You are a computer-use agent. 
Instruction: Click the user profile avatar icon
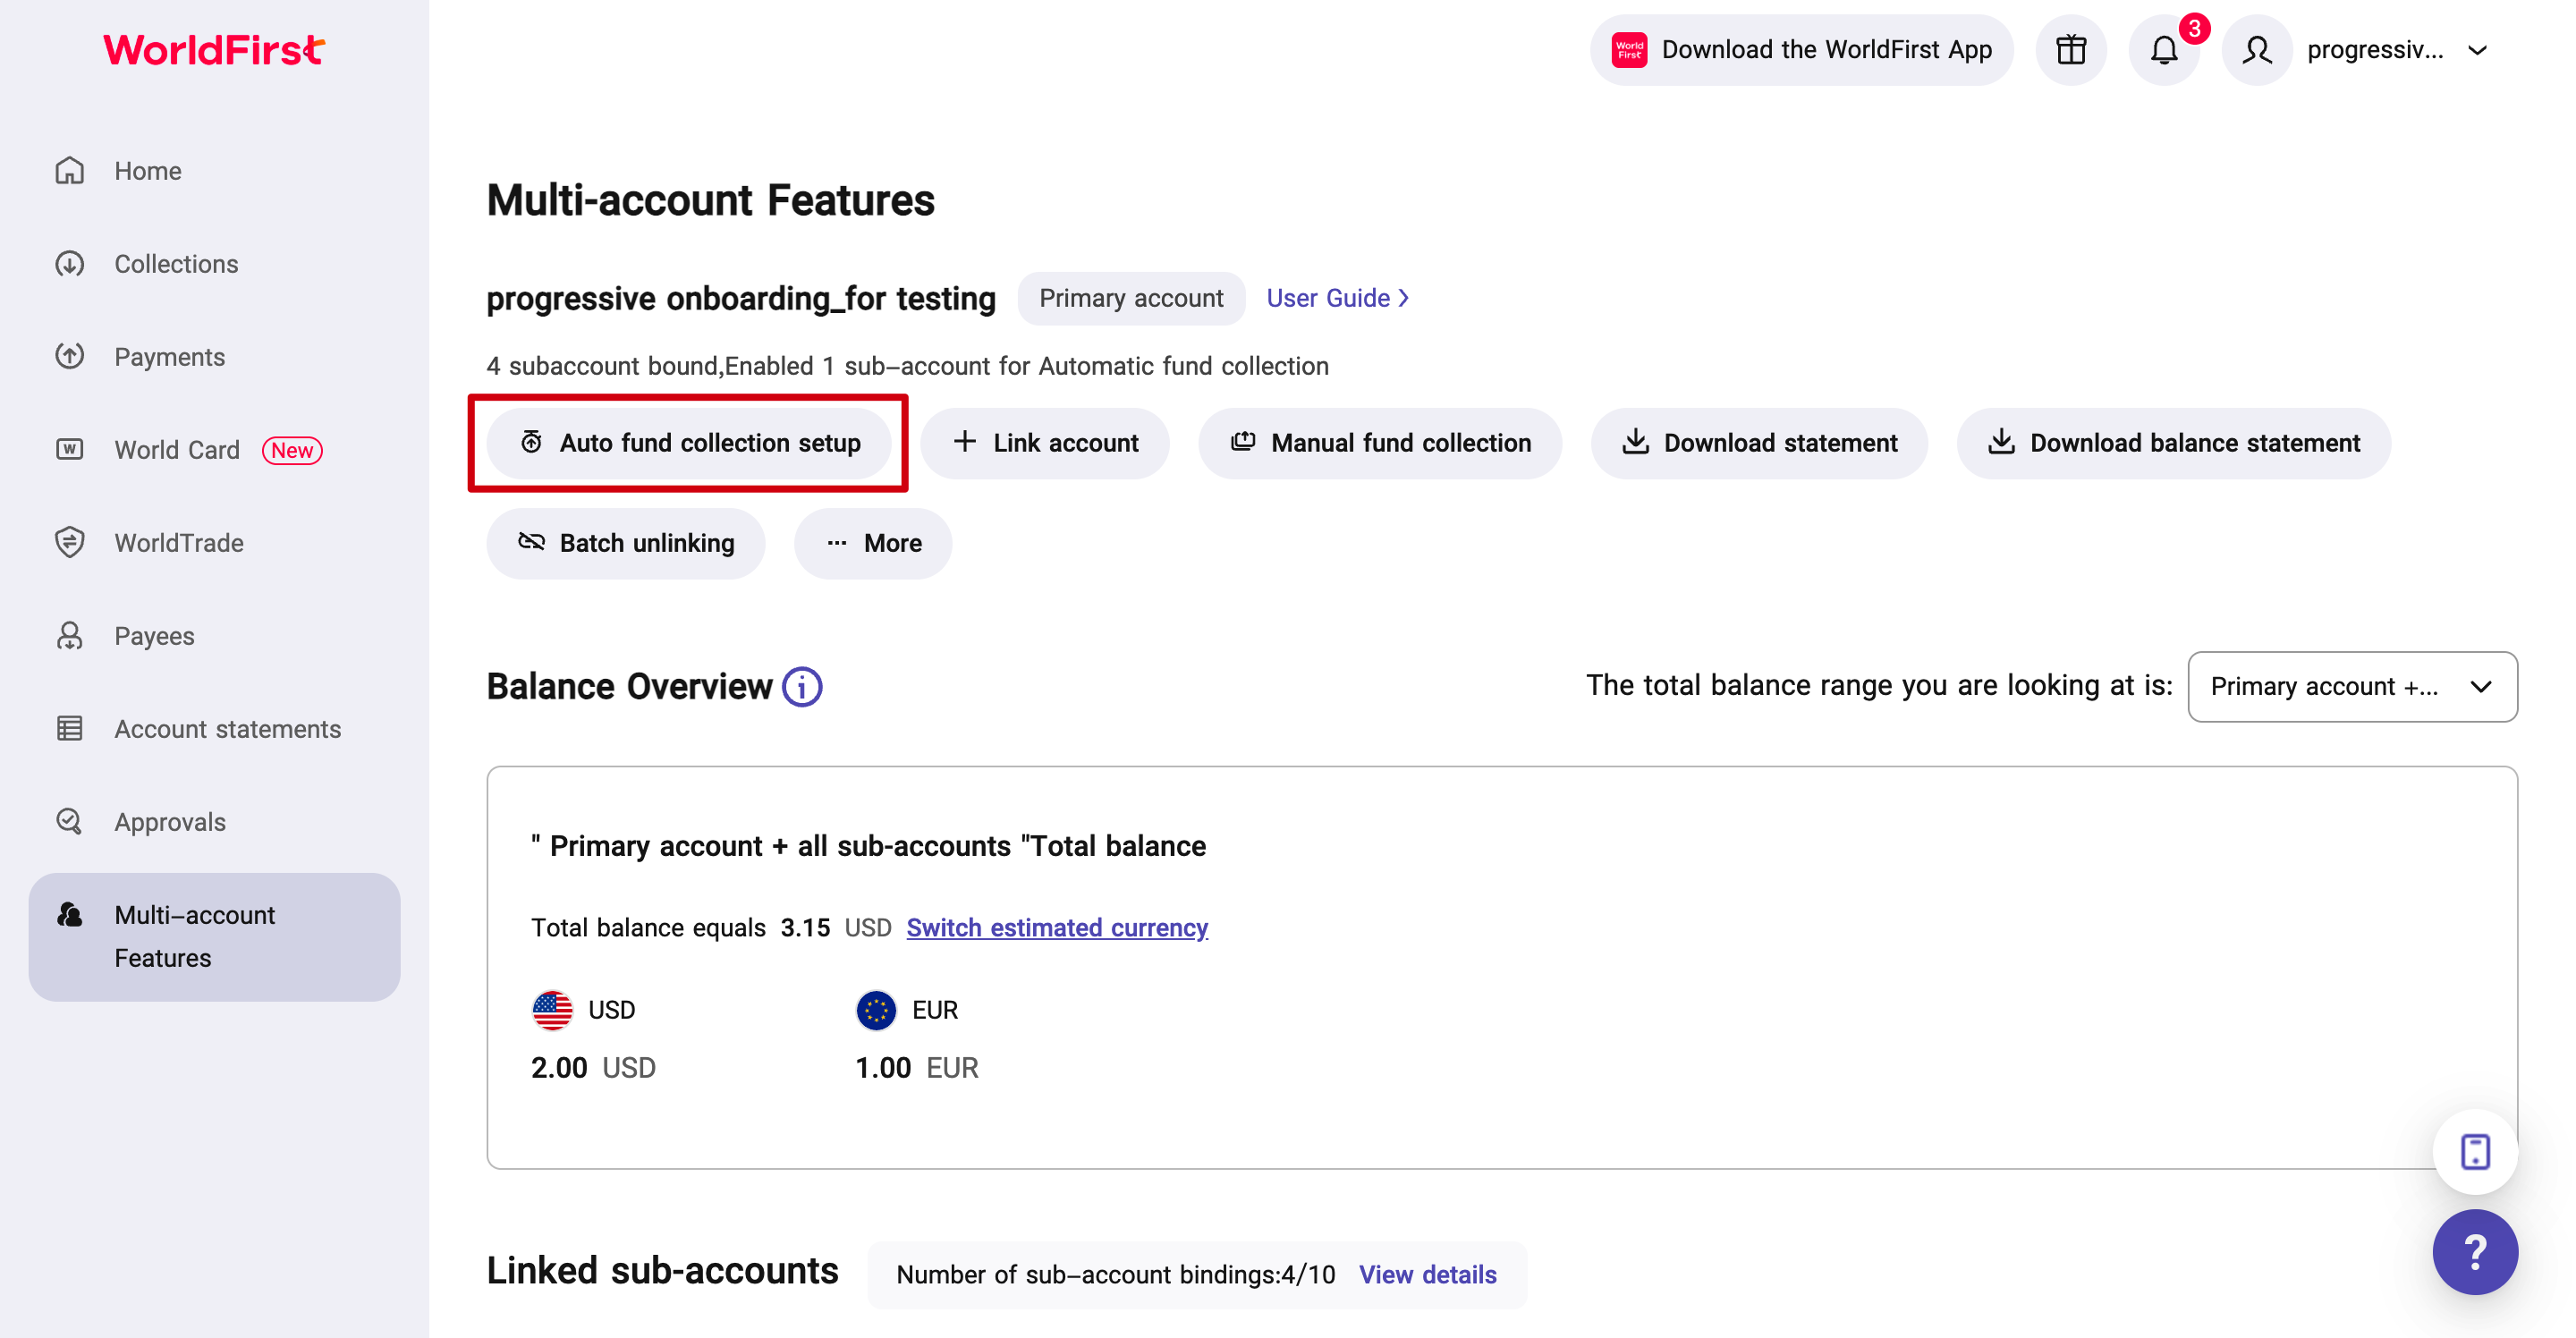coord(2256,50)
